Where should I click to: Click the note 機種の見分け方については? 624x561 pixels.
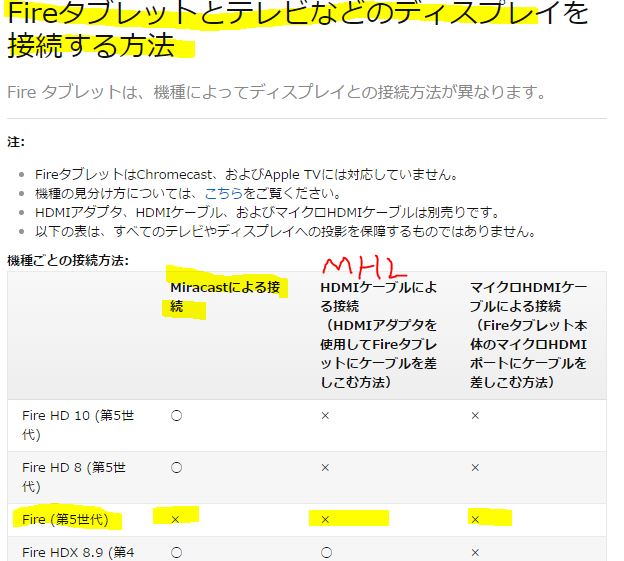tap(188, 193)
